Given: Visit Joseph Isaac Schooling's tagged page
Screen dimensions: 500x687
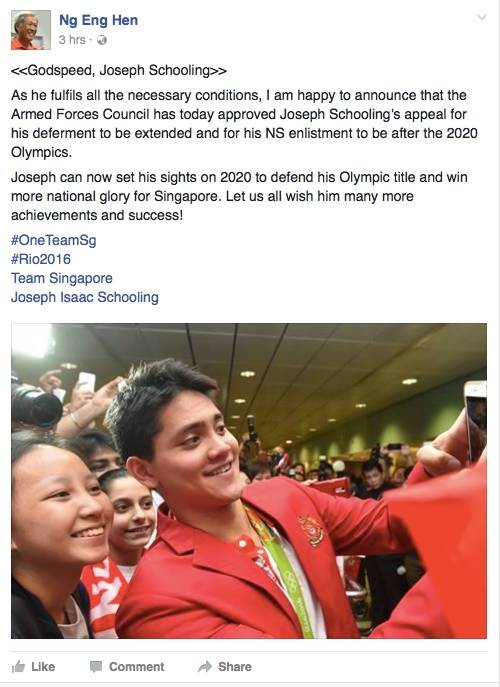Looking at the screenshot, I should point(85,297).
